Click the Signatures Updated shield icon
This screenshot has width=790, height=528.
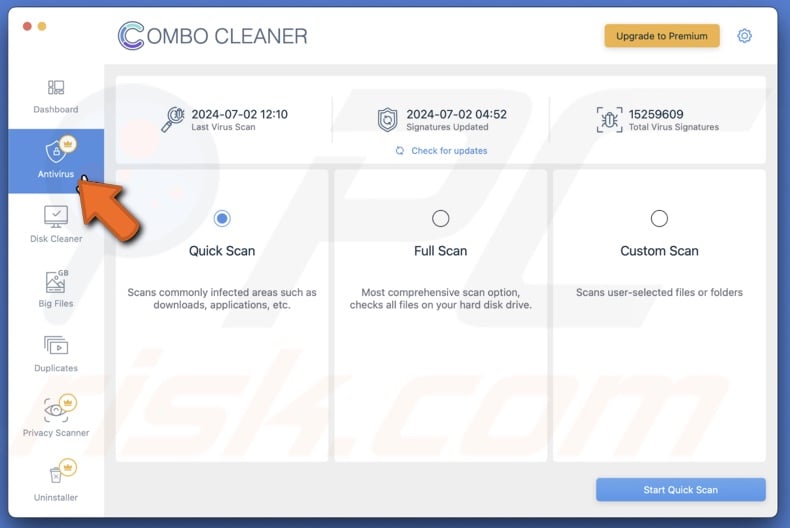pyautogui.click(x=387, y=120)
